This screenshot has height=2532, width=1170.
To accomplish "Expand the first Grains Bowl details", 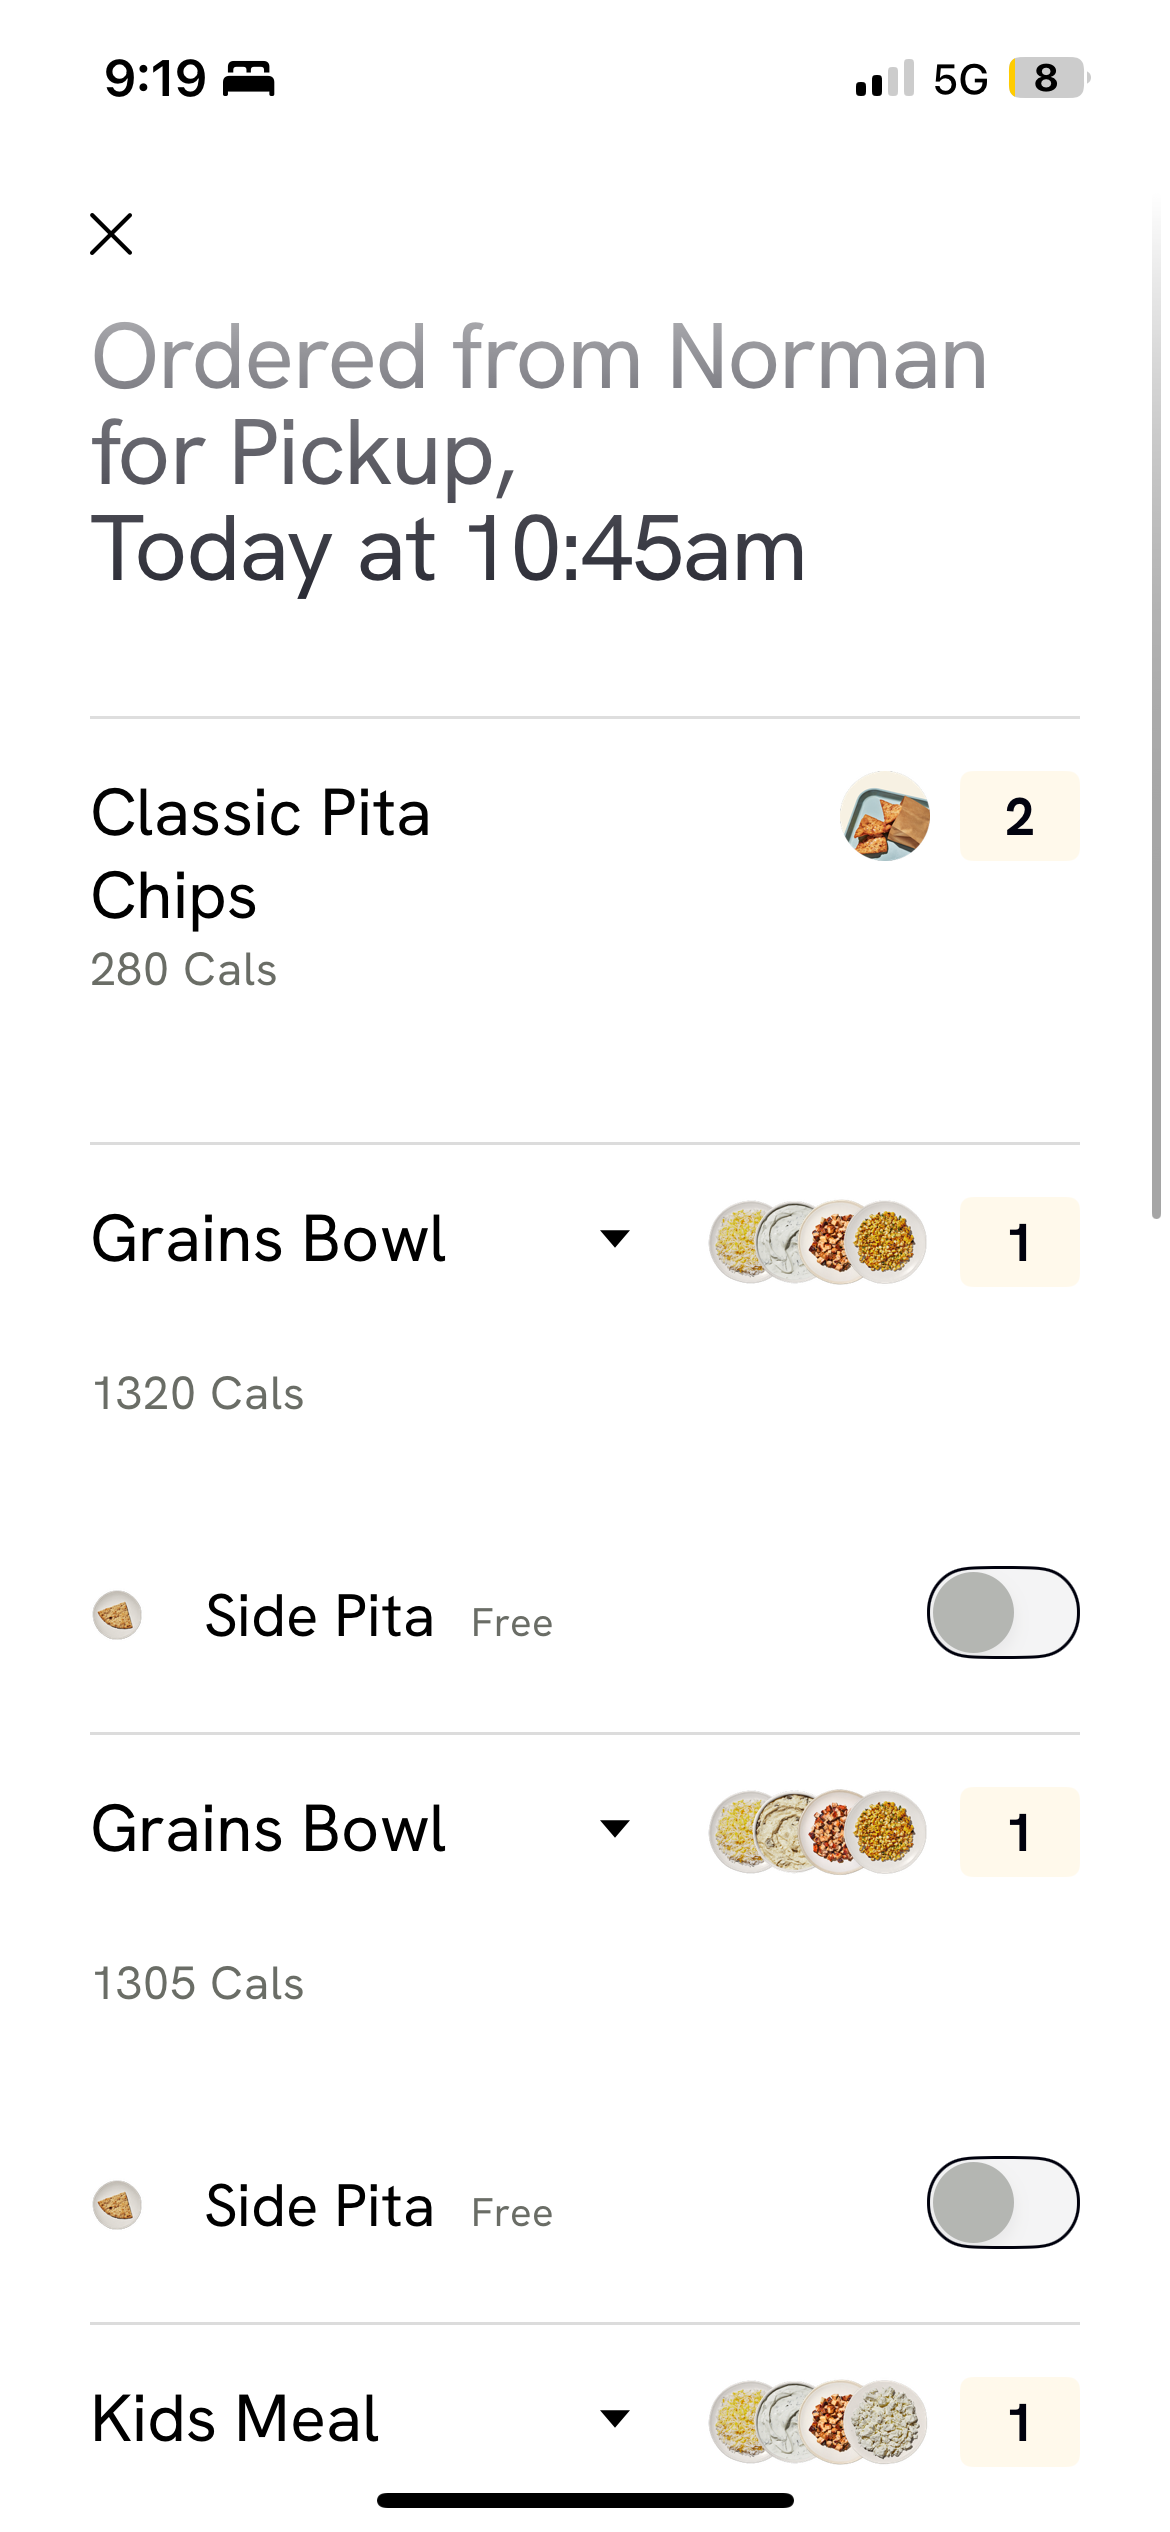I will pyautogui.click(x=614, y=1239).
